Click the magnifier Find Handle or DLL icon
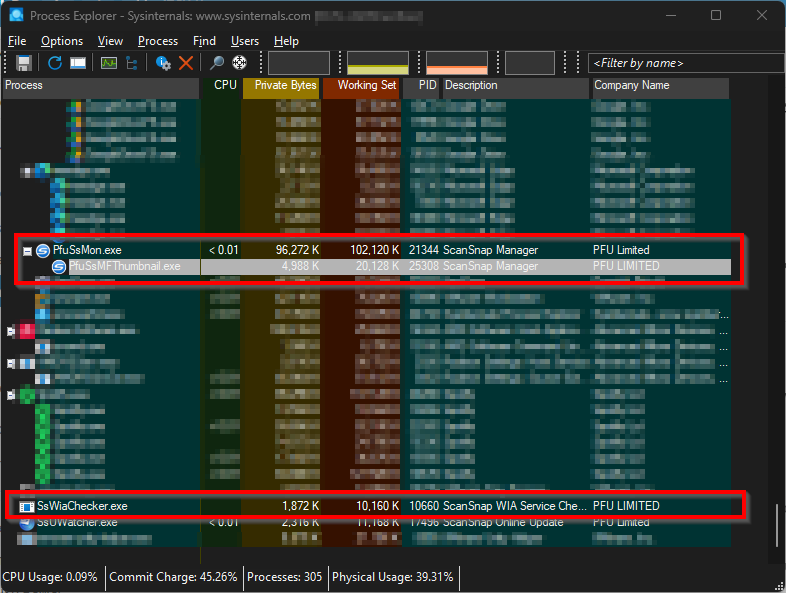Viewport: 786px width, 593px height. (217, 63)
